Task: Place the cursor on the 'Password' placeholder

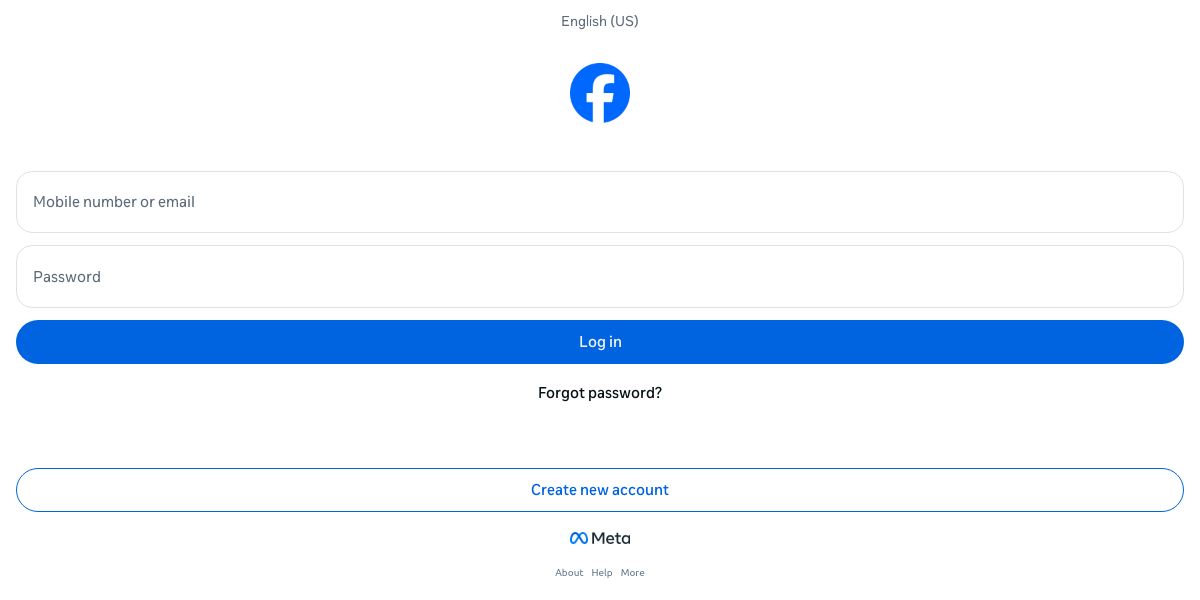Action: [x=67, y=277]
